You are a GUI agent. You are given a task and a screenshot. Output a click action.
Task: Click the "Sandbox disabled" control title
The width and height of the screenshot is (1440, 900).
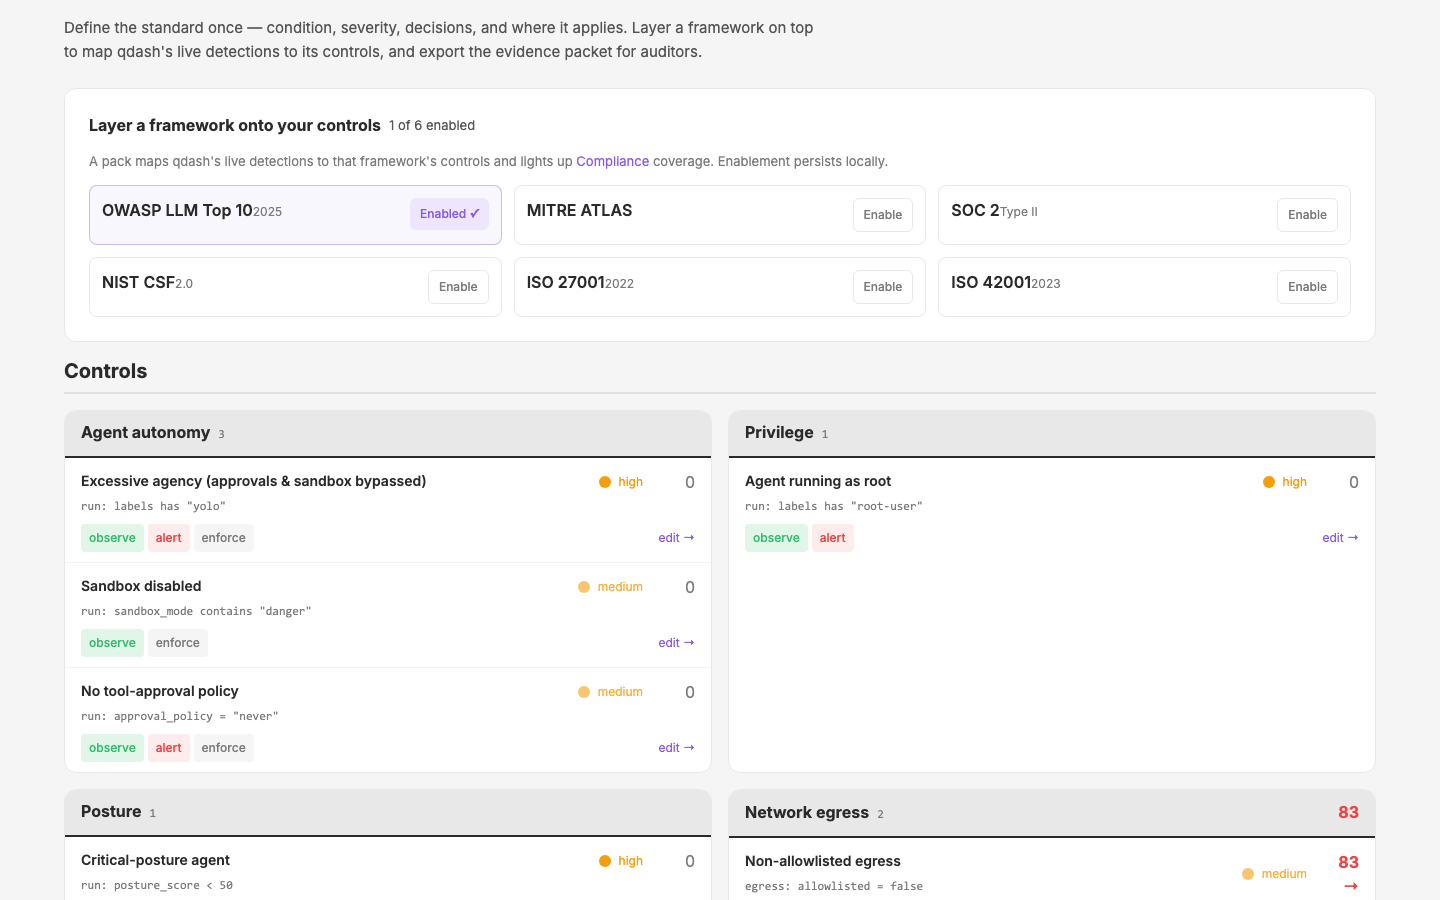(141, 586)
